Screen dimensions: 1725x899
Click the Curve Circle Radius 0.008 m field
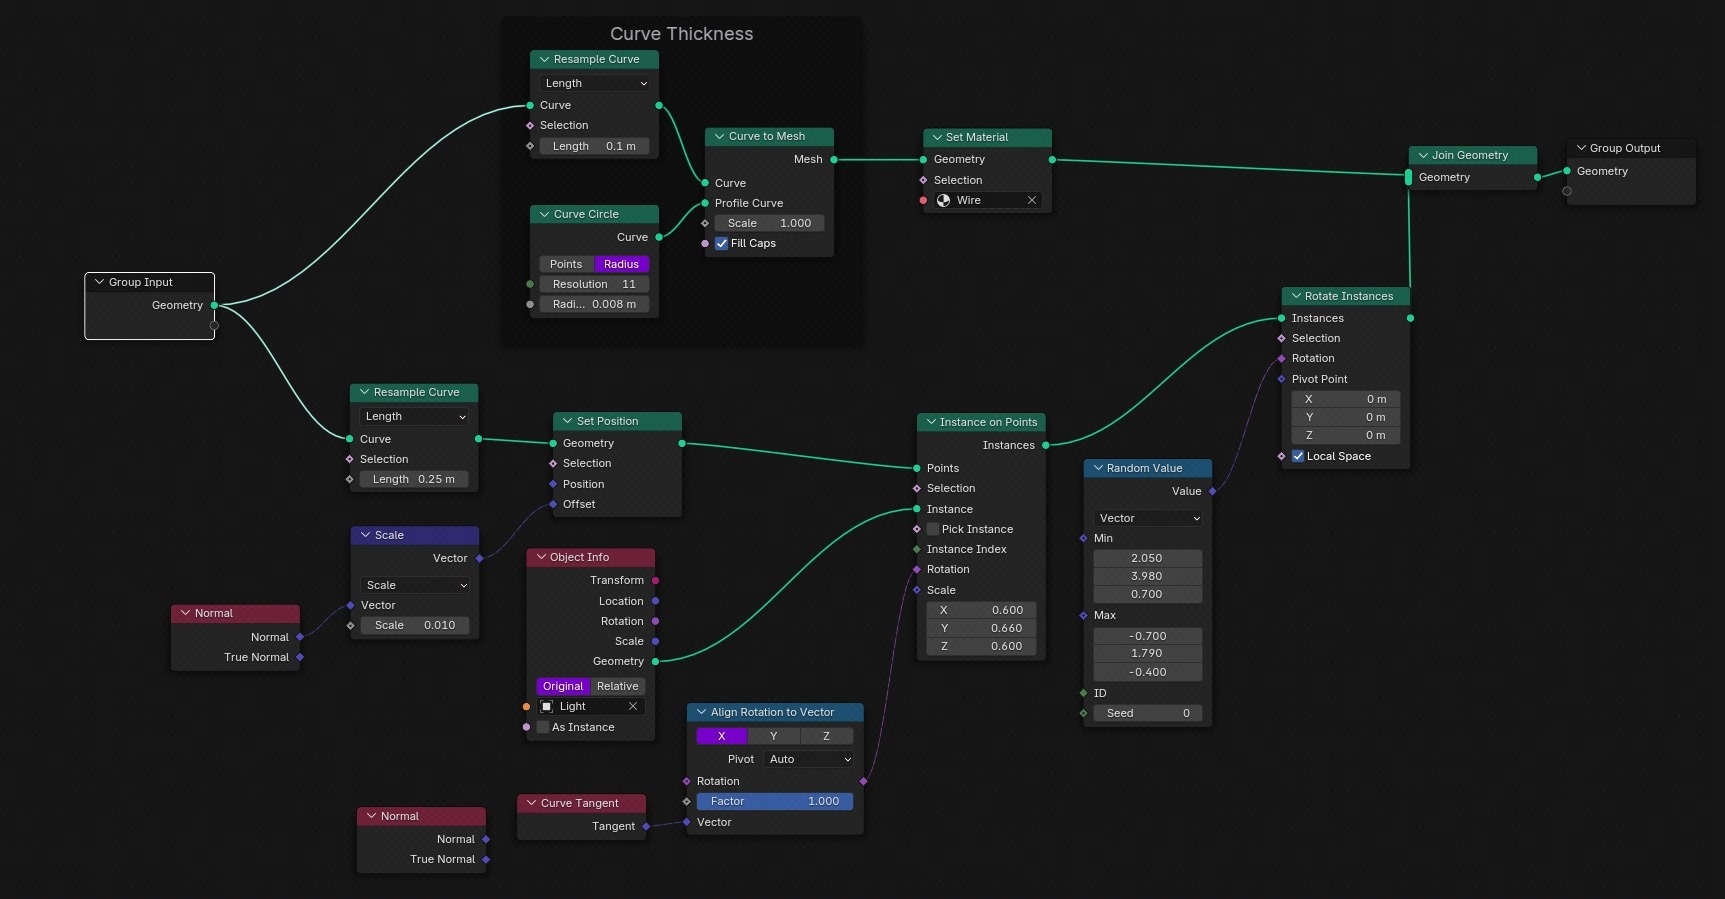click(x=595, y=304)
